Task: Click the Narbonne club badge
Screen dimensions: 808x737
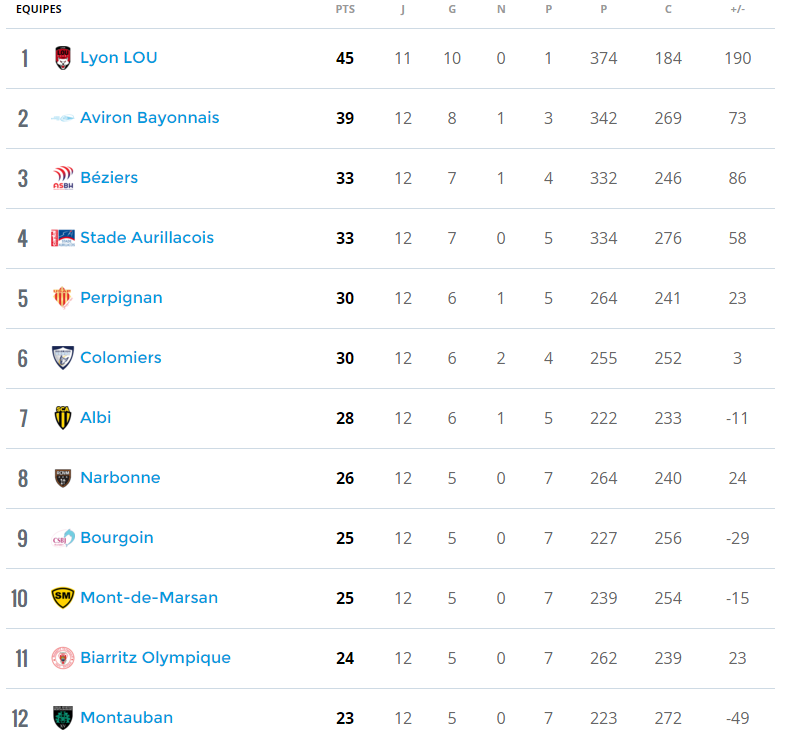Action: pos(63,478)
